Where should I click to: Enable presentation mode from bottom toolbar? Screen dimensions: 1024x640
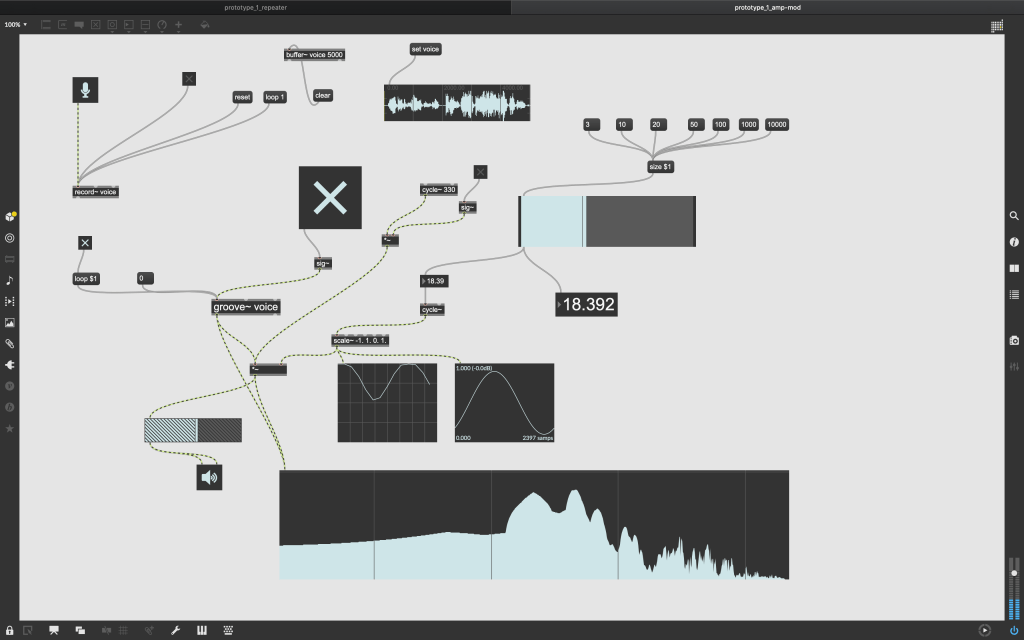tap(54, 630)
